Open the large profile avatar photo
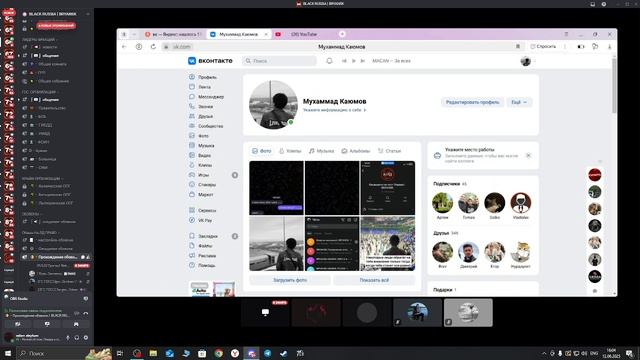Viewport: 640px width, 360px height. pos(273,105)
